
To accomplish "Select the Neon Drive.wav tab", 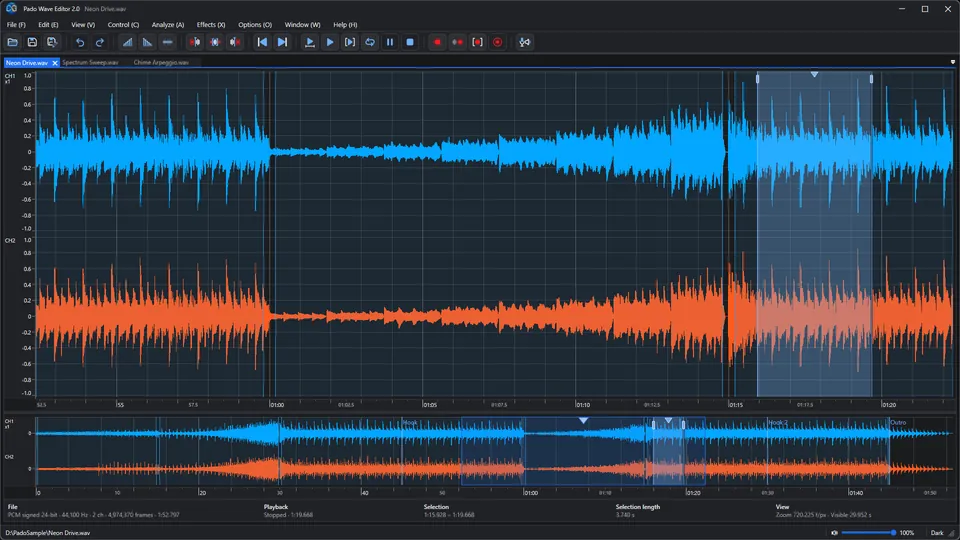I will (26, 62).
